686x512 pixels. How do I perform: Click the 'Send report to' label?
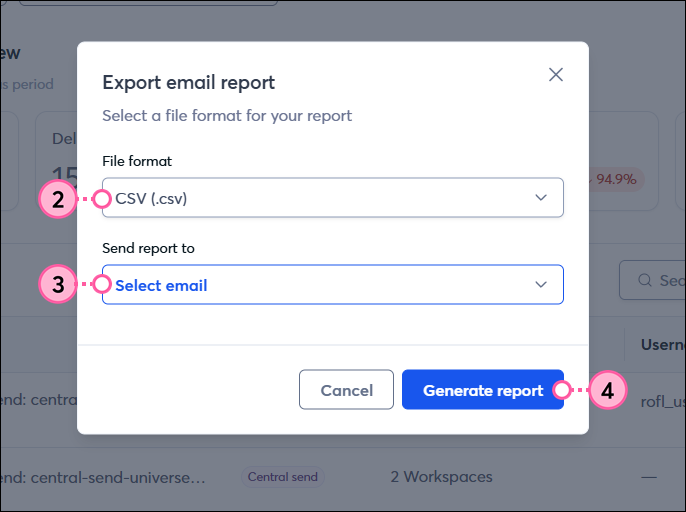(148, 248)
